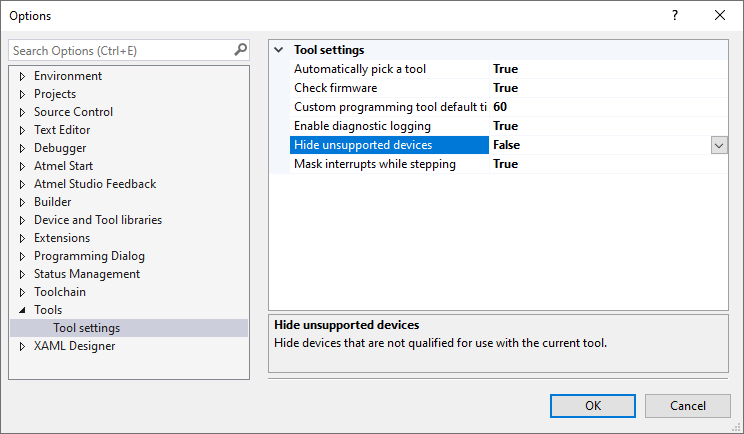Click the search magnifier icon

tap(240, 49)
